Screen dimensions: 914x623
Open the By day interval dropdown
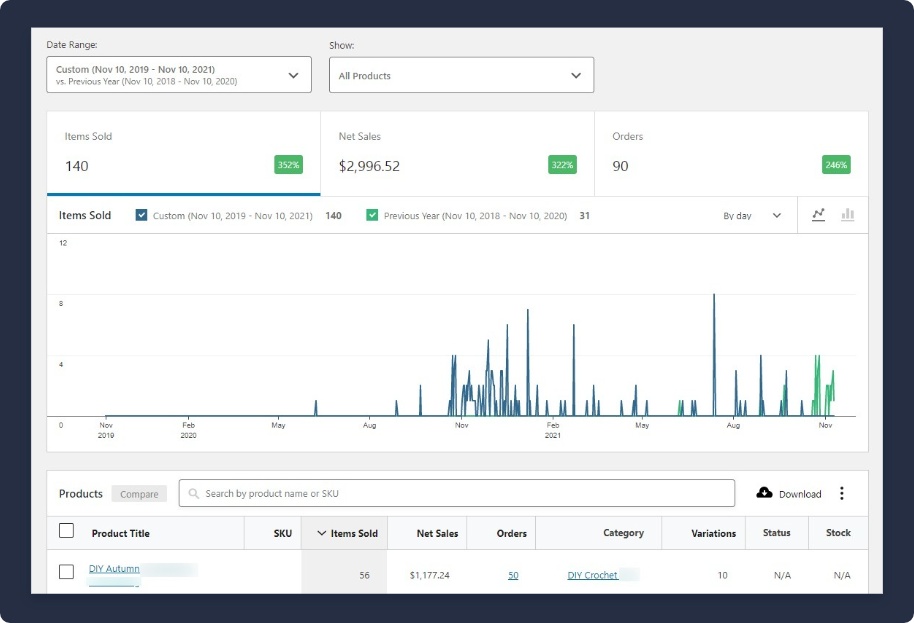click(752, 215)
